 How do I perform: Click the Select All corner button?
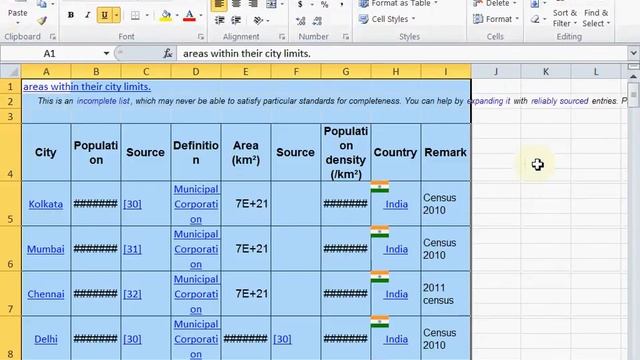click(x=11, y=72)
